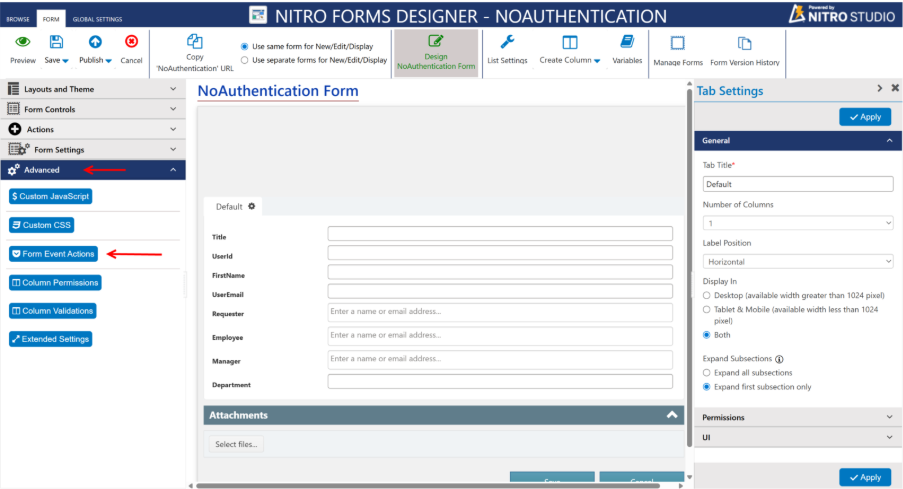Switch to the Browse tab
Image resolution: width=903 pixels, height=489 pixels.
tap(18, 19)
